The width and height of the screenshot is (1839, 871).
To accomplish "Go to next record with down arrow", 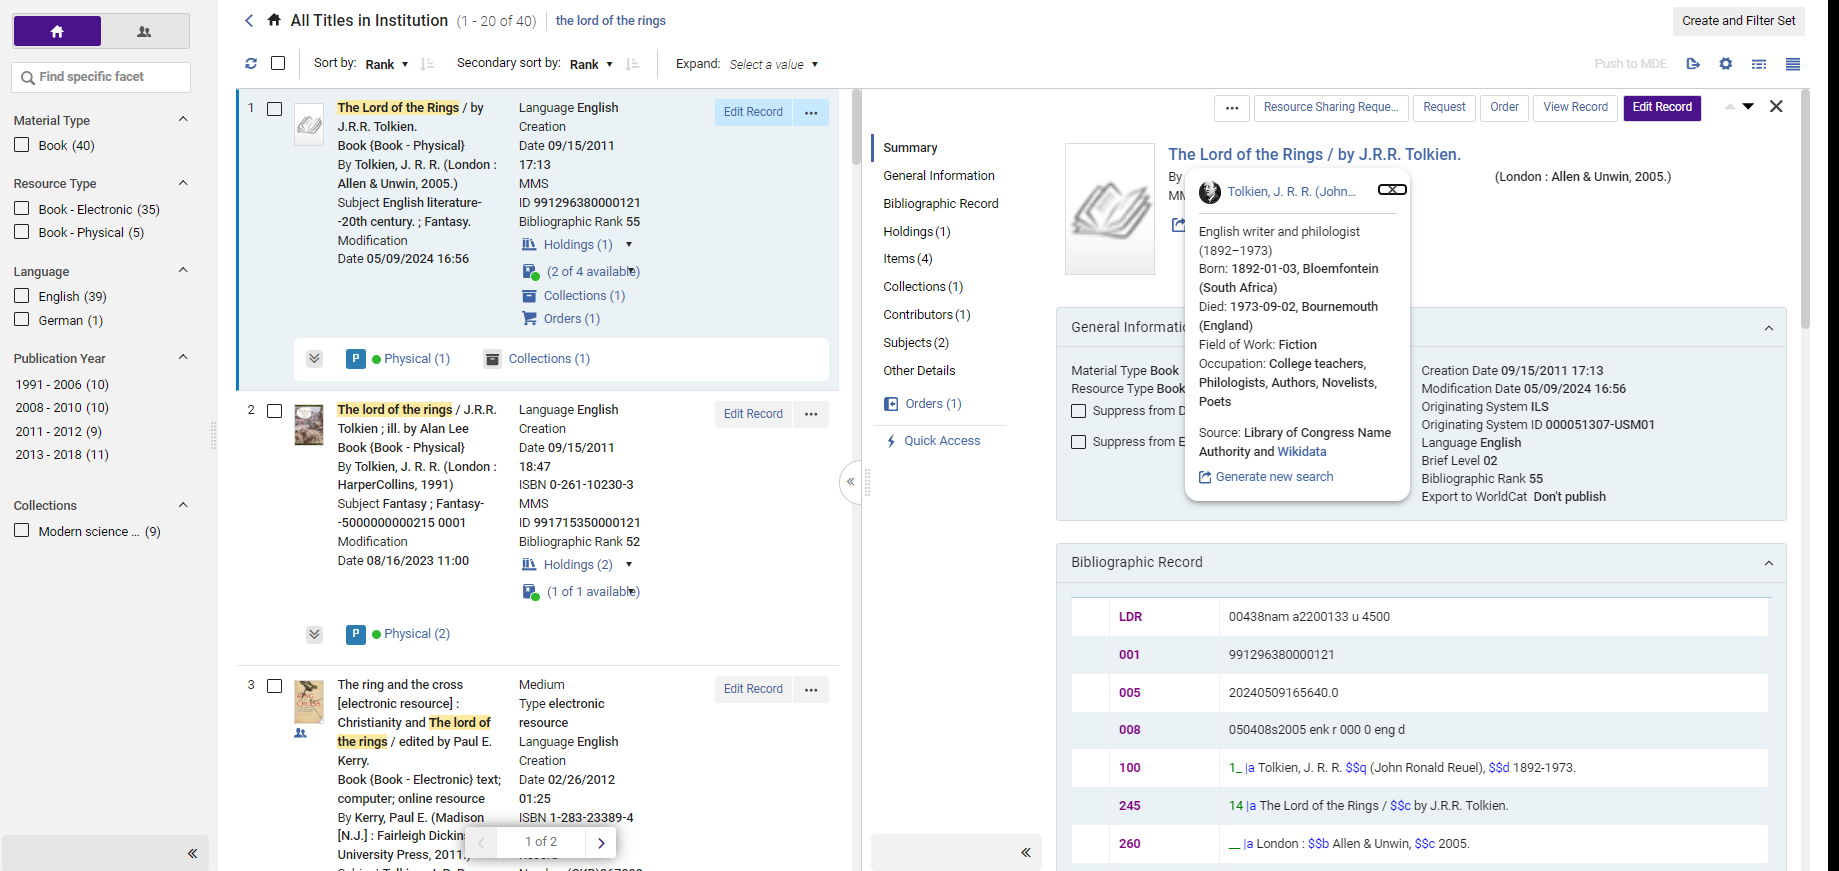I will coord(1748,106).
